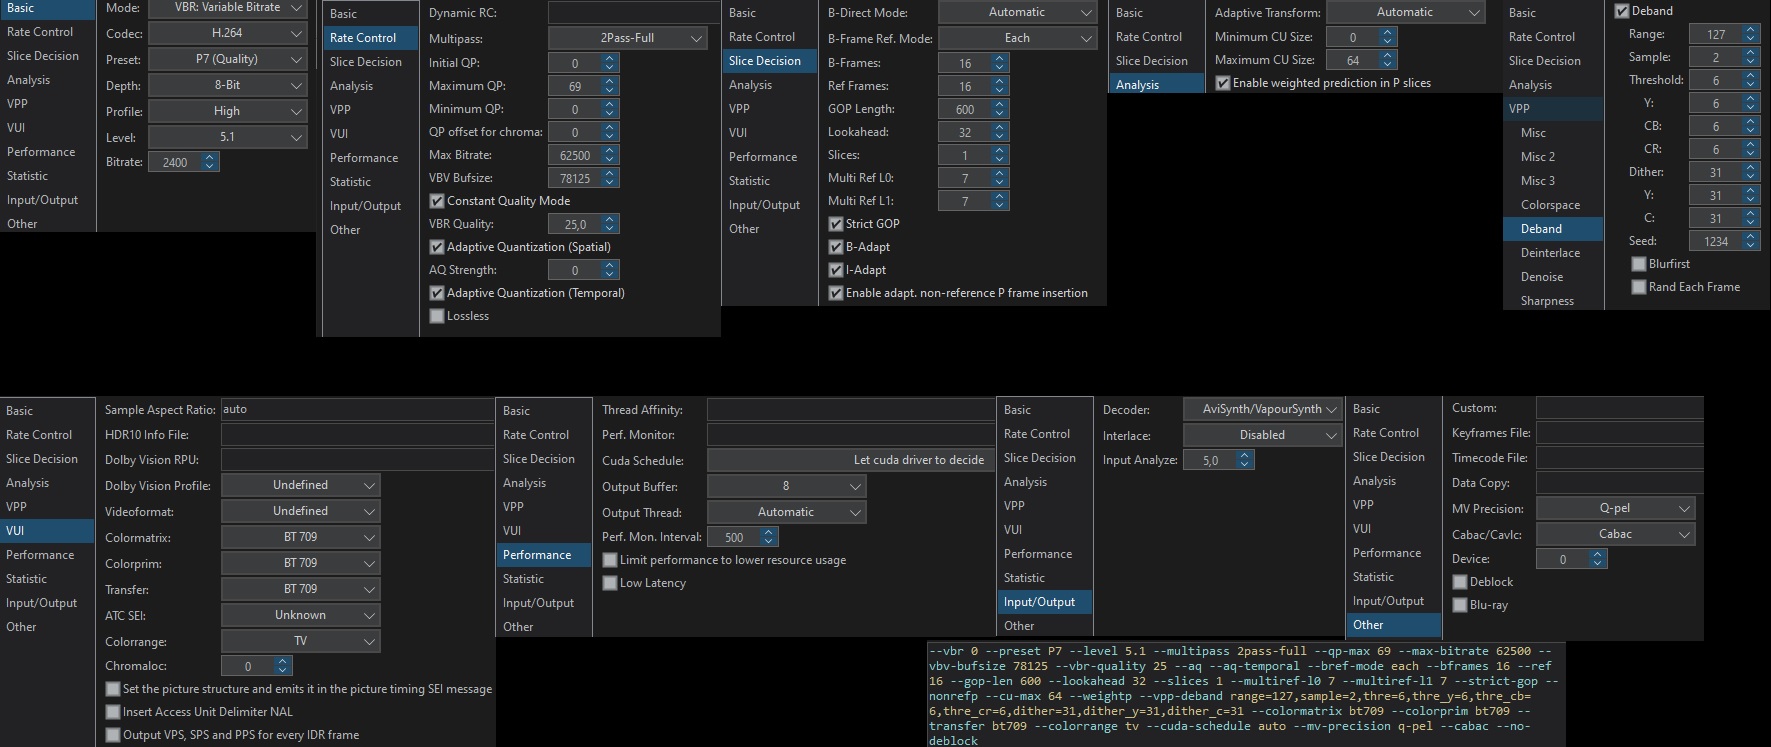Click the Max Bitrate stepper showing 62500
Image resolution: width=1771 pixels, height=747 pixels.
click(583, 155)
